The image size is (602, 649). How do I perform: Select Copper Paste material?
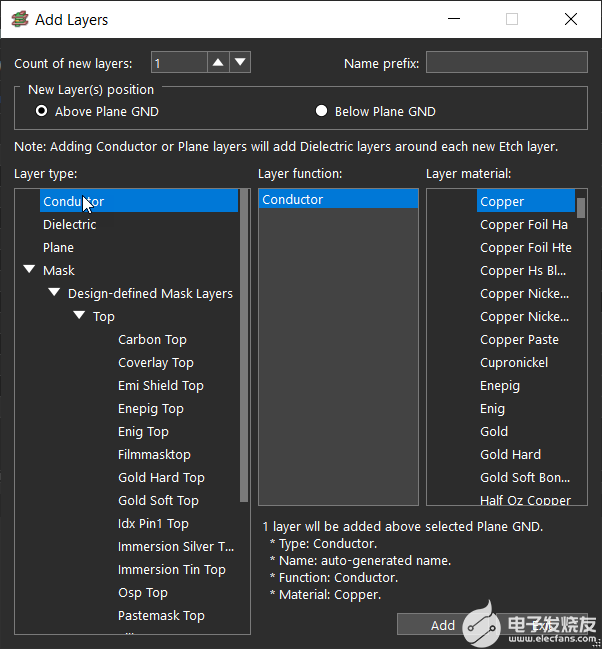tap(519, 339)
